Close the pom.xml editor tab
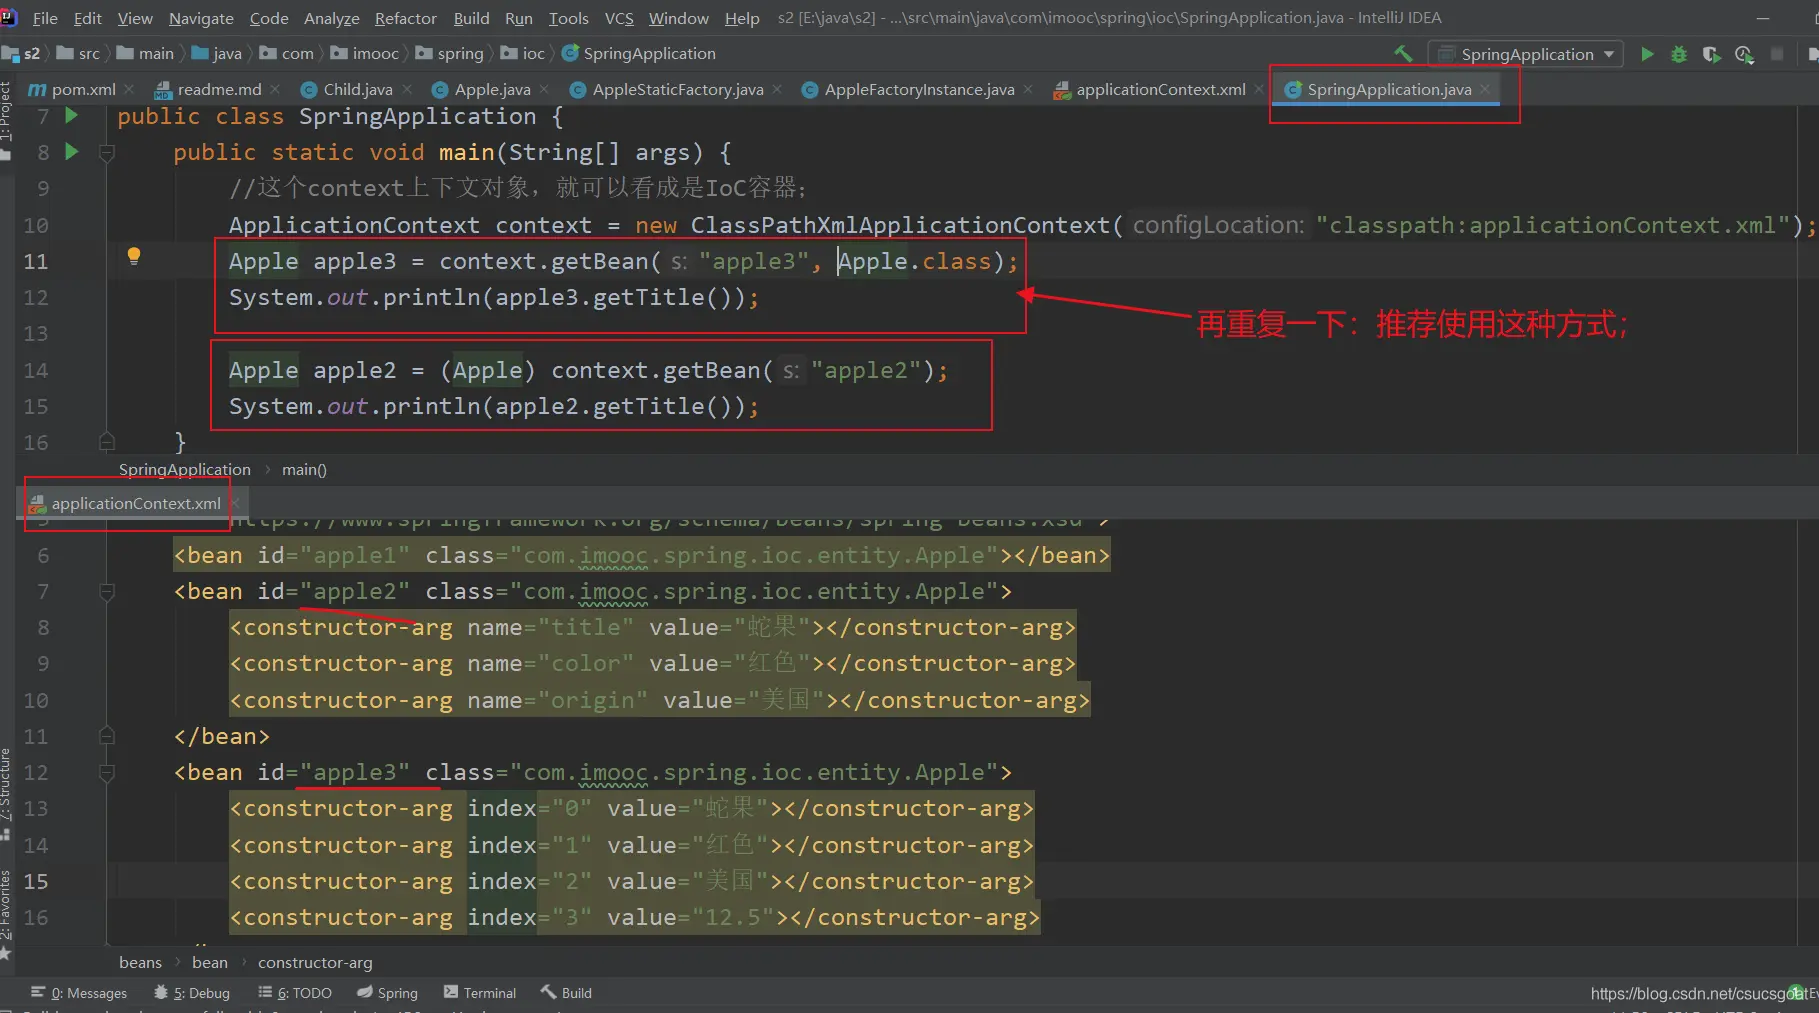The image size is (1819, 1013). (130, 90)
